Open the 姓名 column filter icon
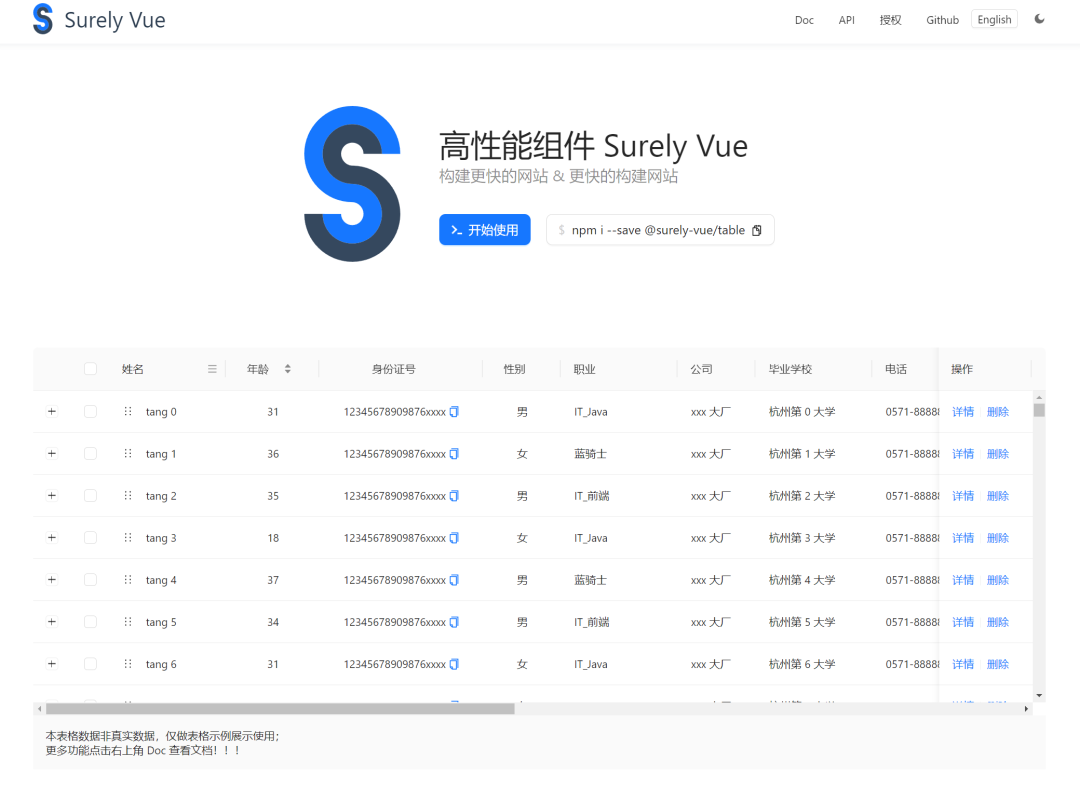Image resolution: width=1080 pixels, height=787 pixels. click(x=212, y=368)
